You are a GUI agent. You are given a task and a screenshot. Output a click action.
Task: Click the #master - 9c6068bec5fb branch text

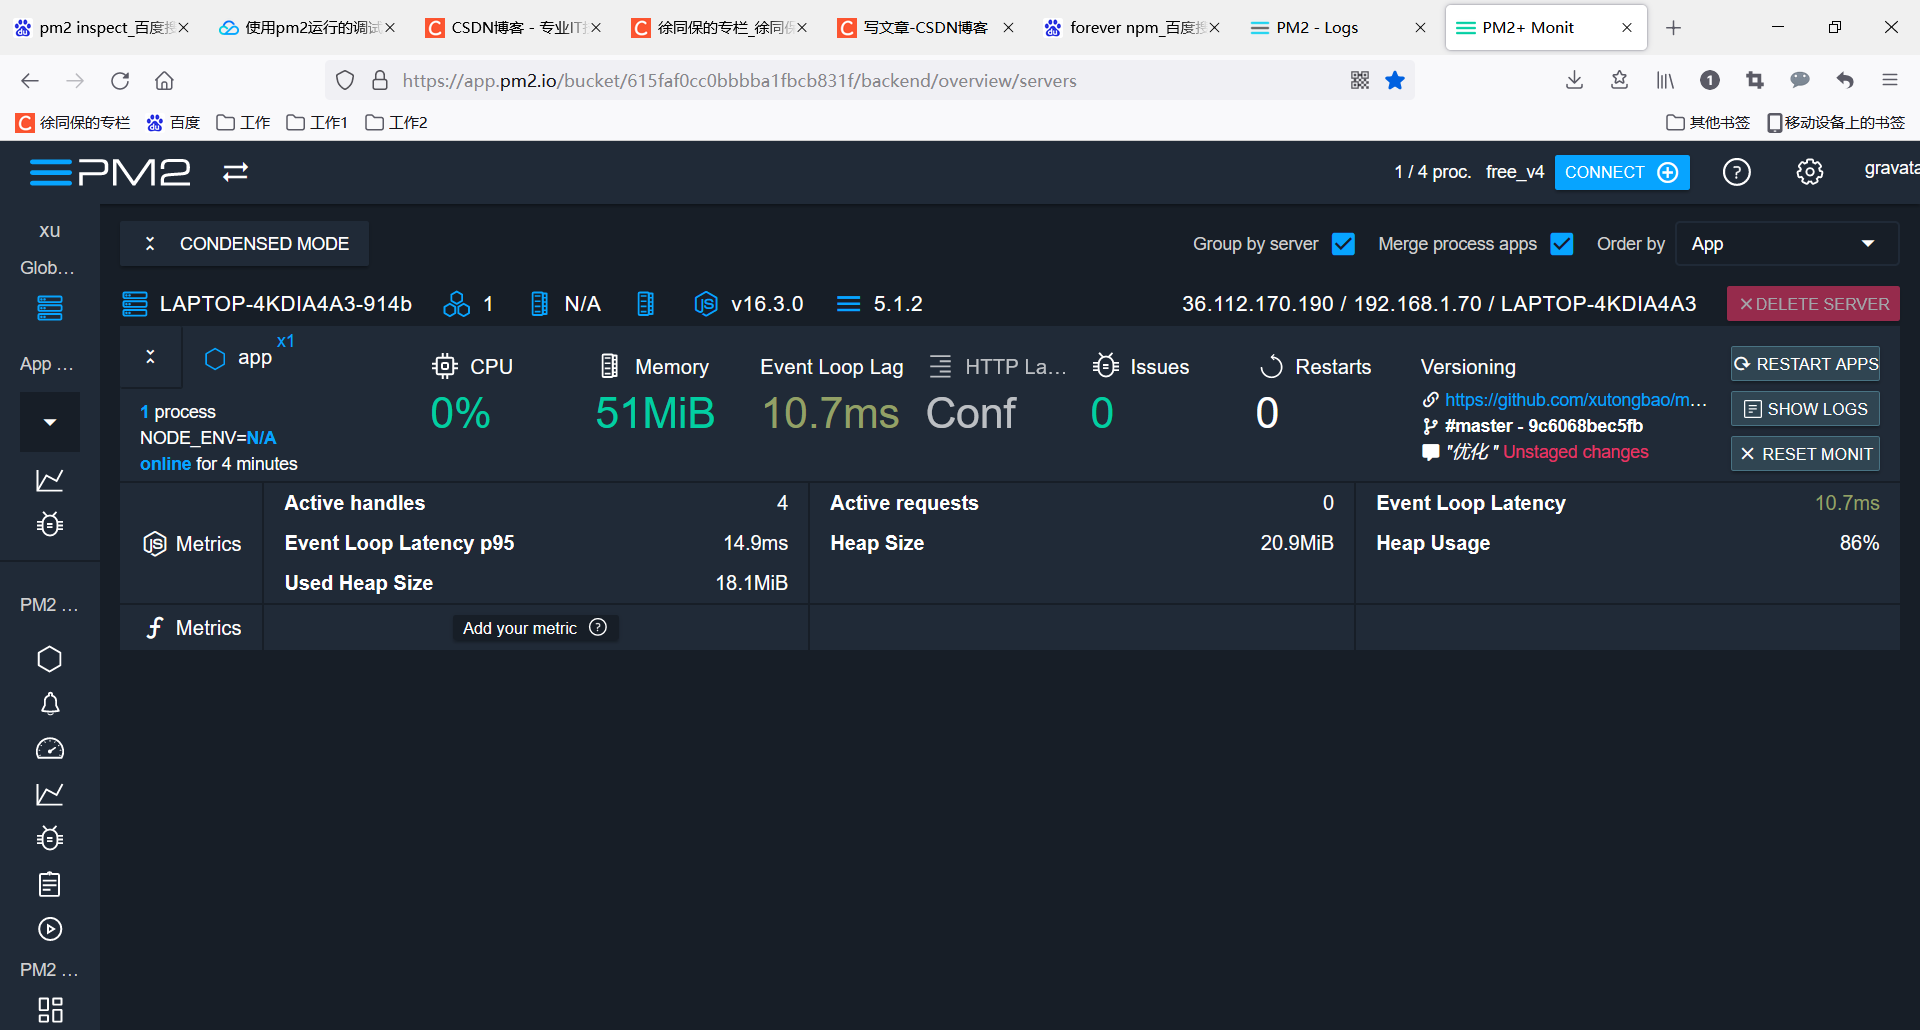(x=1544, y=426)
